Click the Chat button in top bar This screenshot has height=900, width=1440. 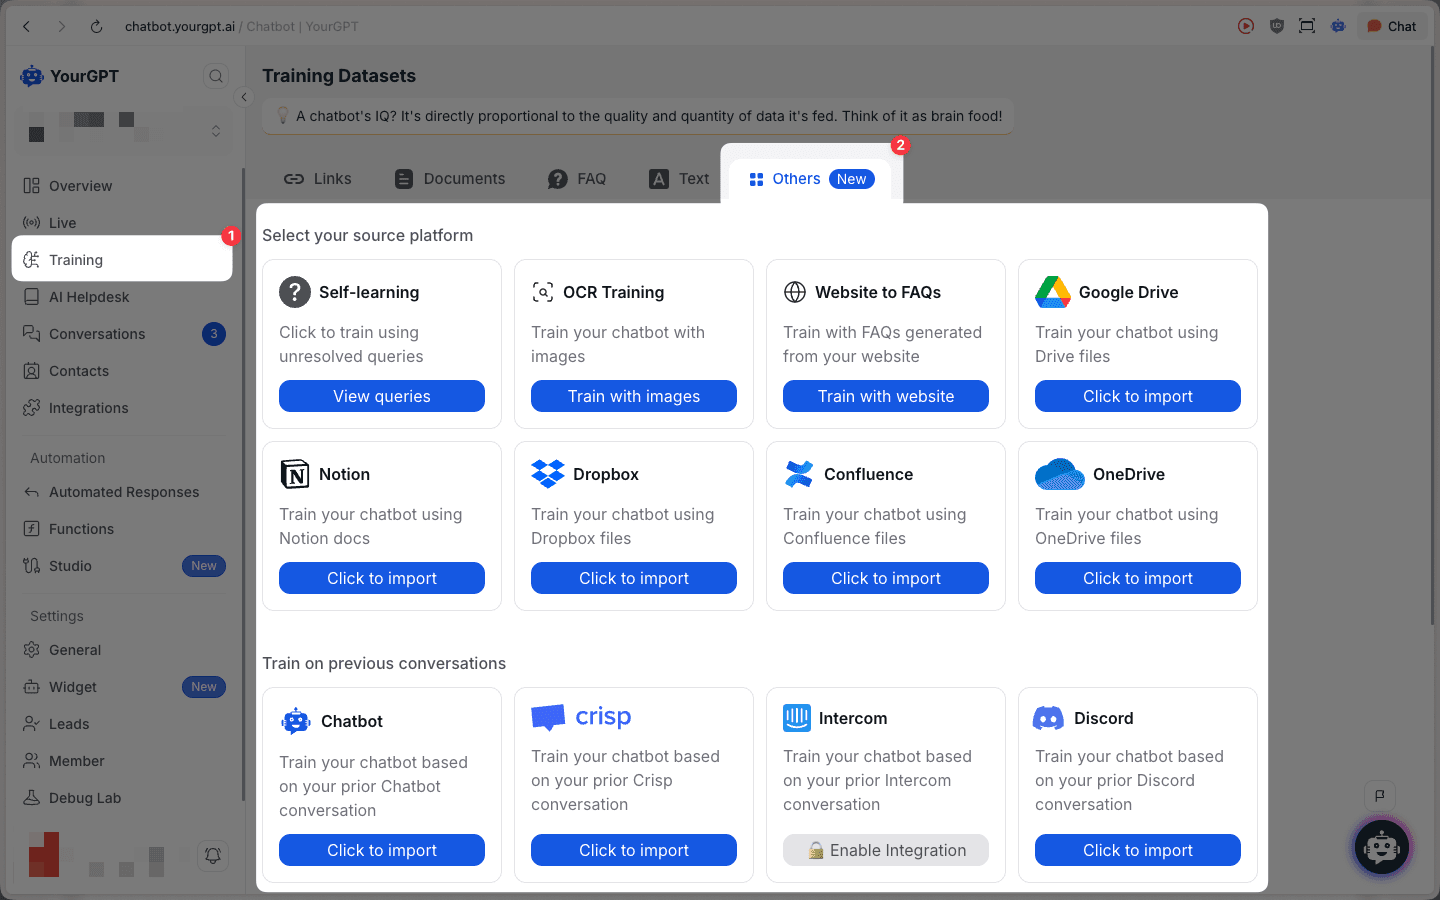[1392, 27]
